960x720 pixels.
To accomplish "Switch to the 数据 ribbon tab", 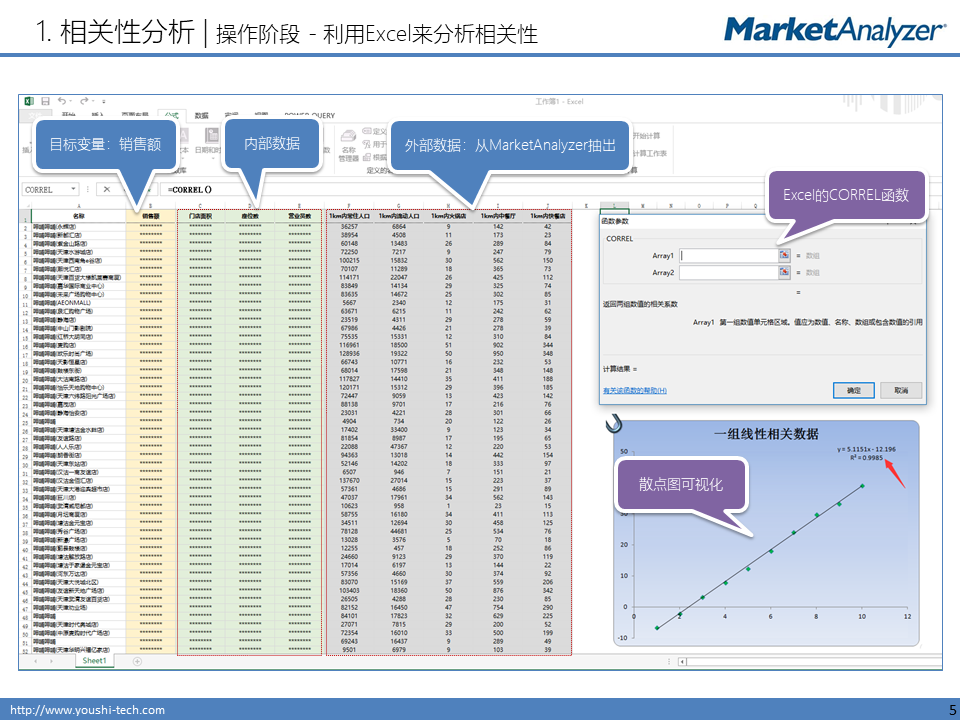I will pos(201,116).
